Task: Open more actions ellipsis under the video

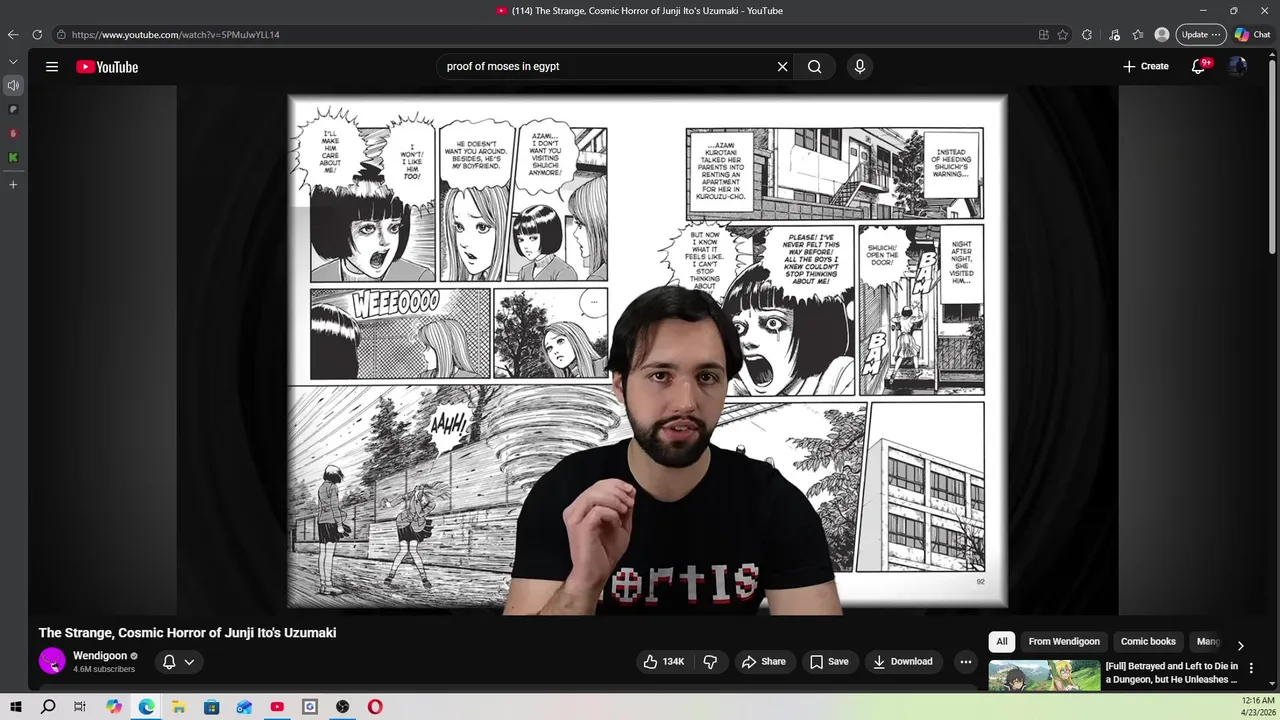Action: (x=965, y=661)
